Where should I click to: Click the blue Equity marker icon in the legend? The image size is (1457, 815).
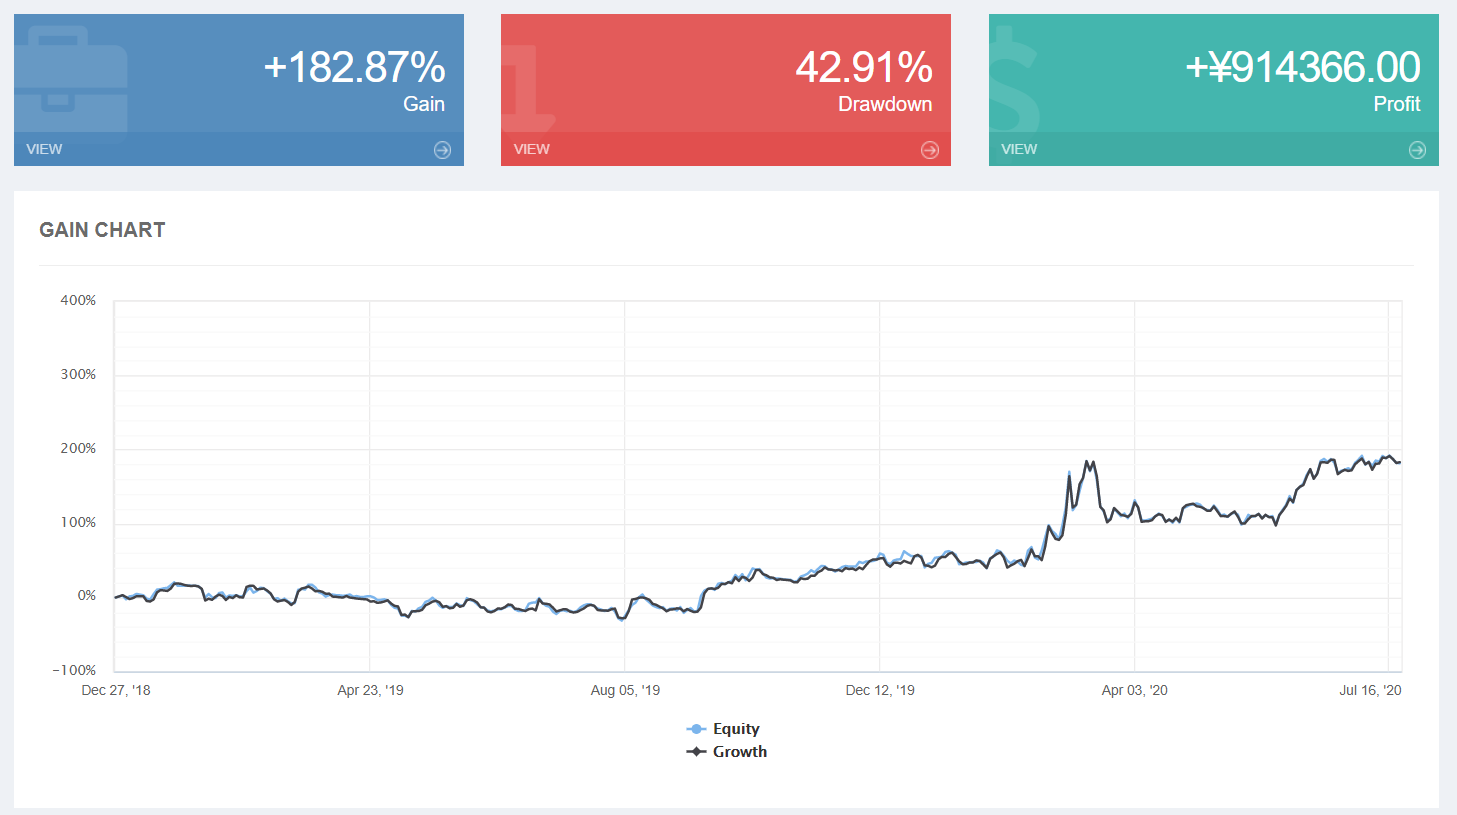694,728
